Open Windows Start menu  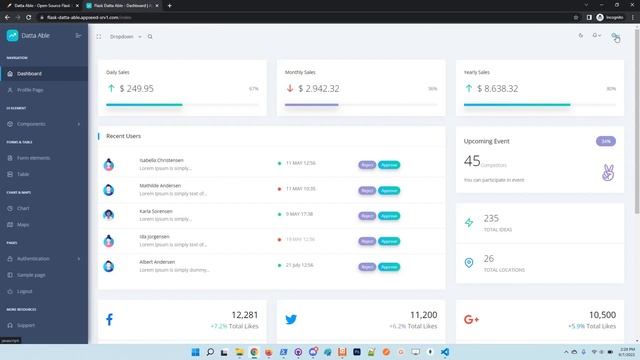196,352
